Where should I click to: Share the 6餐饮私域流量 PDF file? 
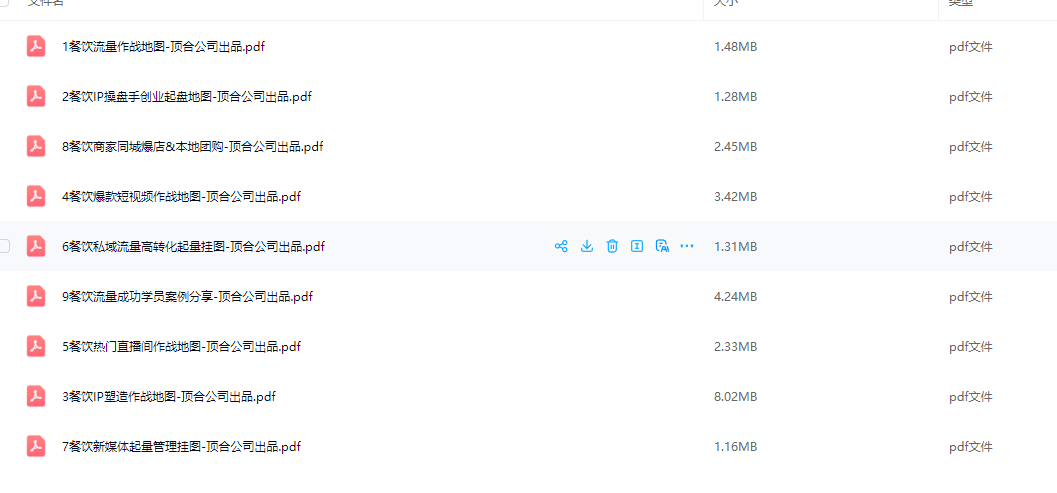tap(561, 246)
